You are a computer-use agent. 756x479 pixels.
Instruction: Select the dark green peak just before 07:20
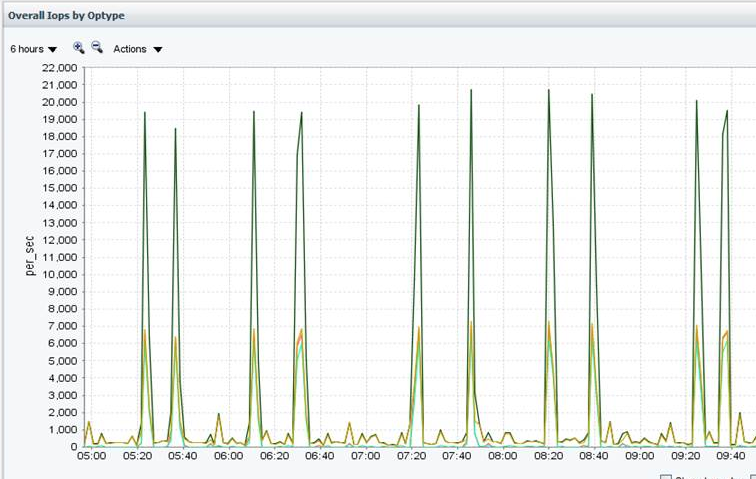point(419,105)
